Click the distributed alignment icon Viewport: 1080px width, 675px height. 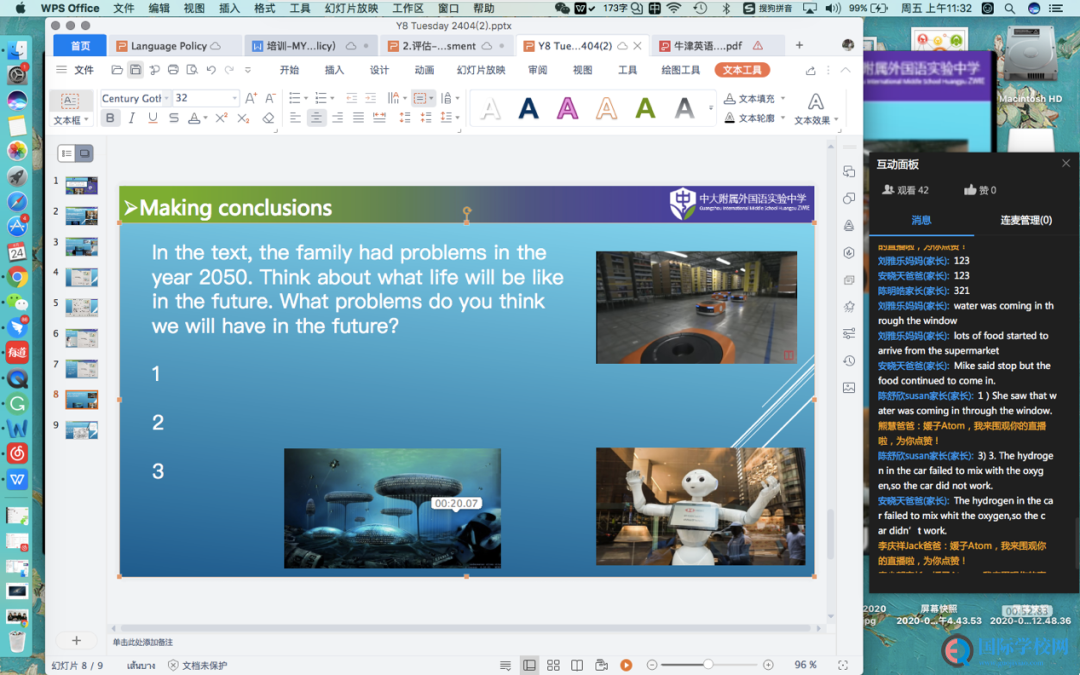click(380, 118)
